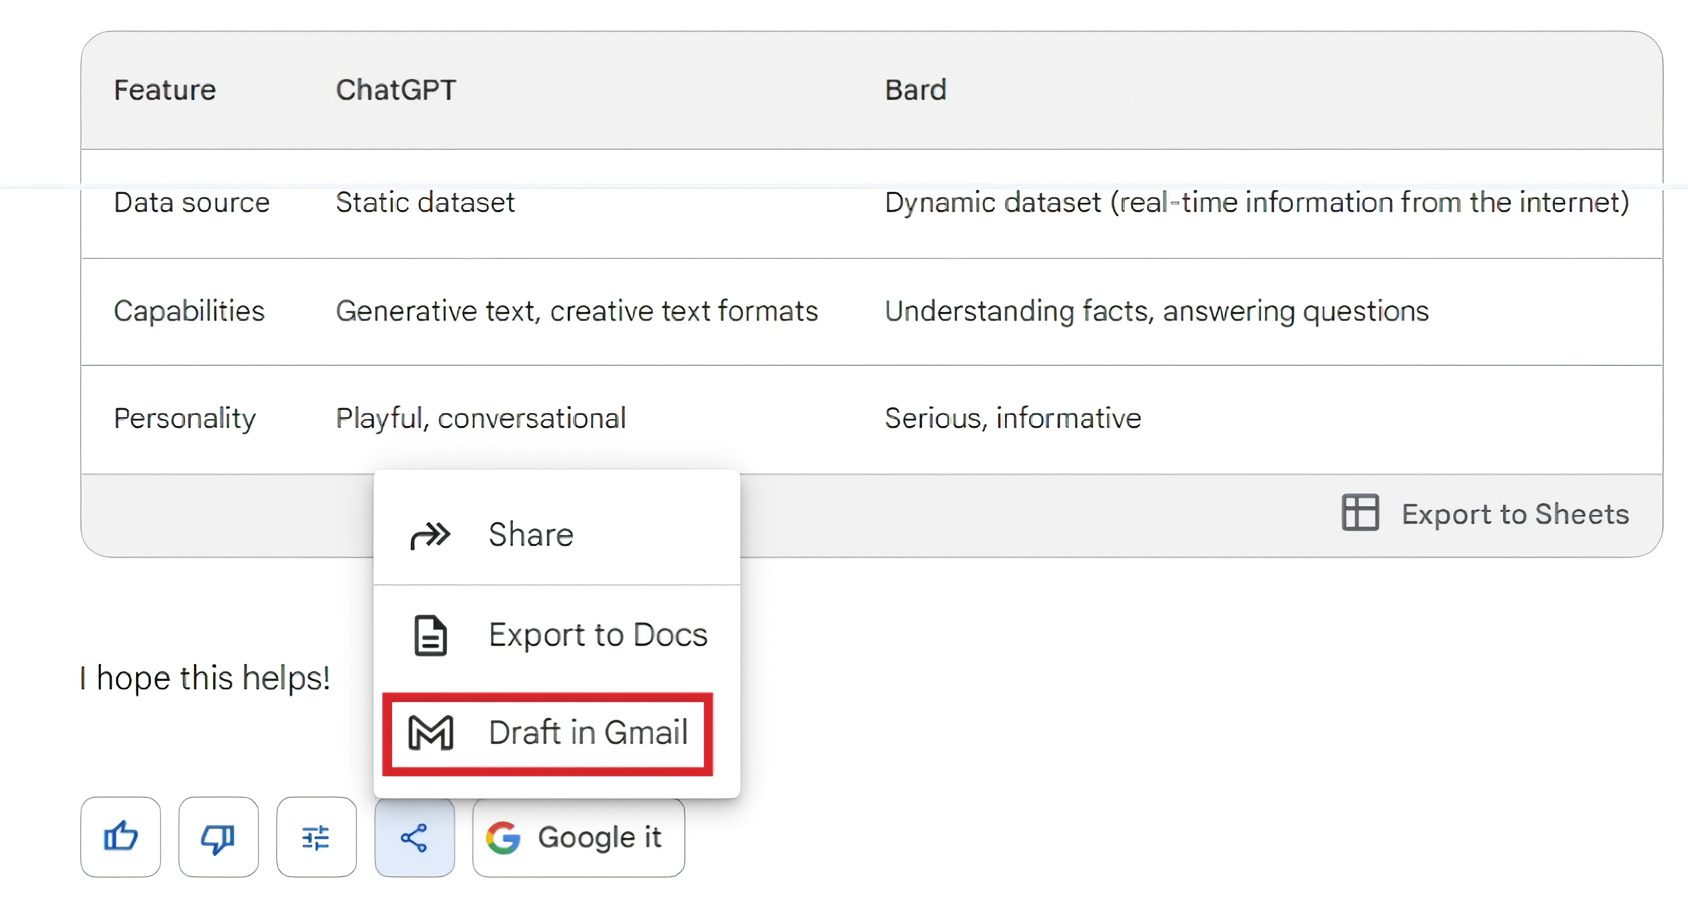Click the Static dataset table cell
1688x900 pixels.
coord(425,203)
